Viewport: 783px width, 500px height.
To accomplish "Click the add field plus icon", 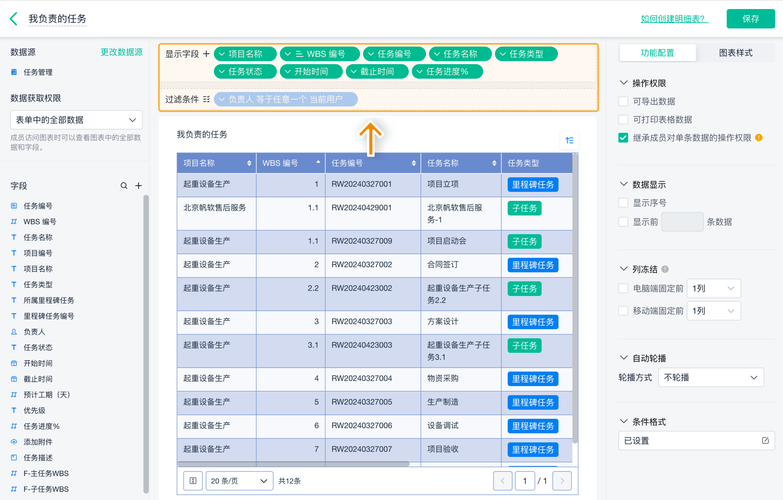I will [x=138, y=186].
